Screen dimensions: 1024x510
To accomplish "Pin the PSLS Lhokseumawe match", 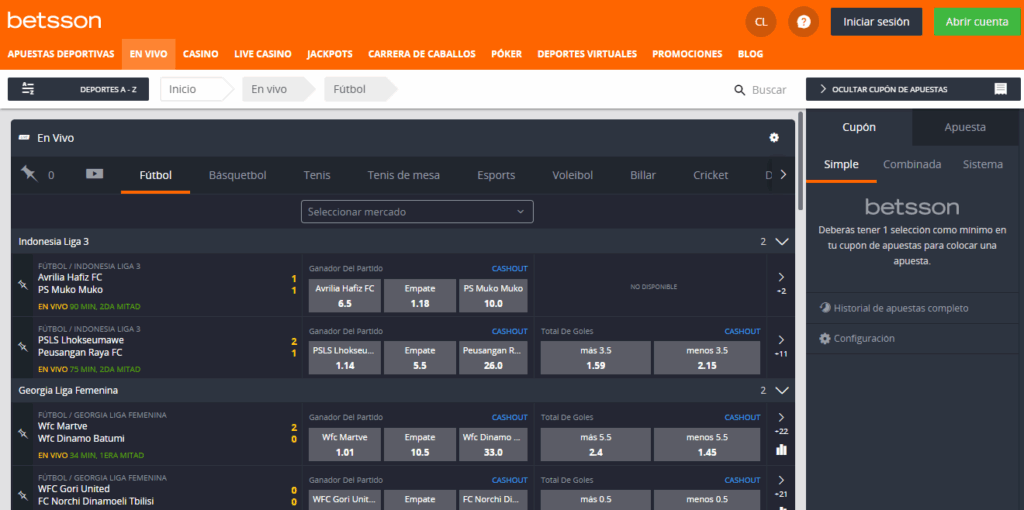I will [x=23, y=347].
